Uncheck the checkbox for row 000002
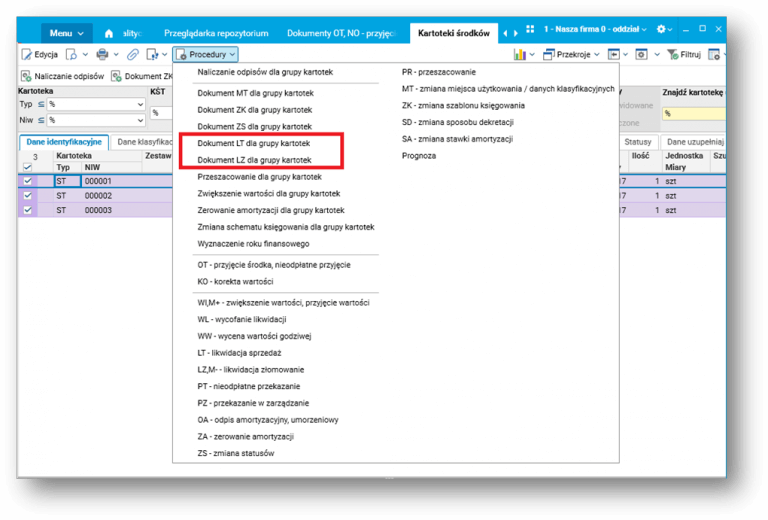 (27, 196)
